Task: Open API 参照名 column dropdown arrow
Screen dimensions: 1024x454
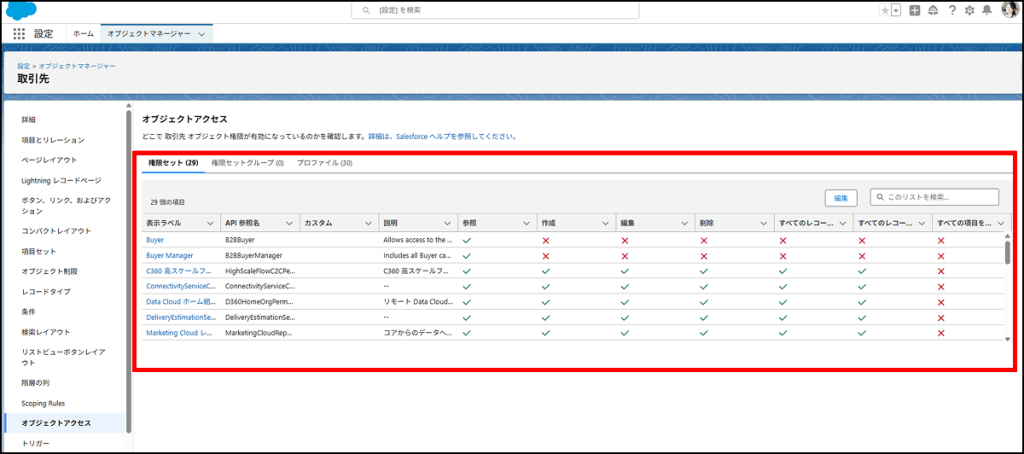Action: click(x=289, y=223)
